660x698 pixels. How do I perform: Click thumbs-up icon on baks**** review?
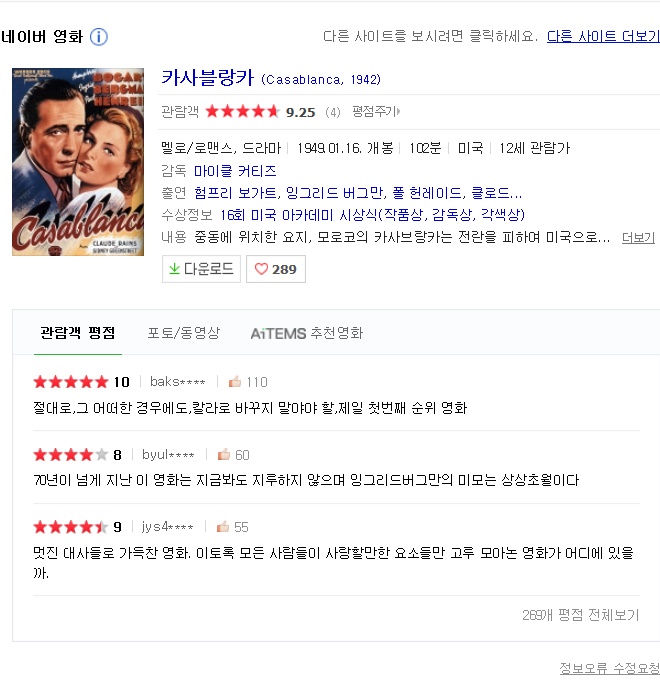(x=235, y=382)
